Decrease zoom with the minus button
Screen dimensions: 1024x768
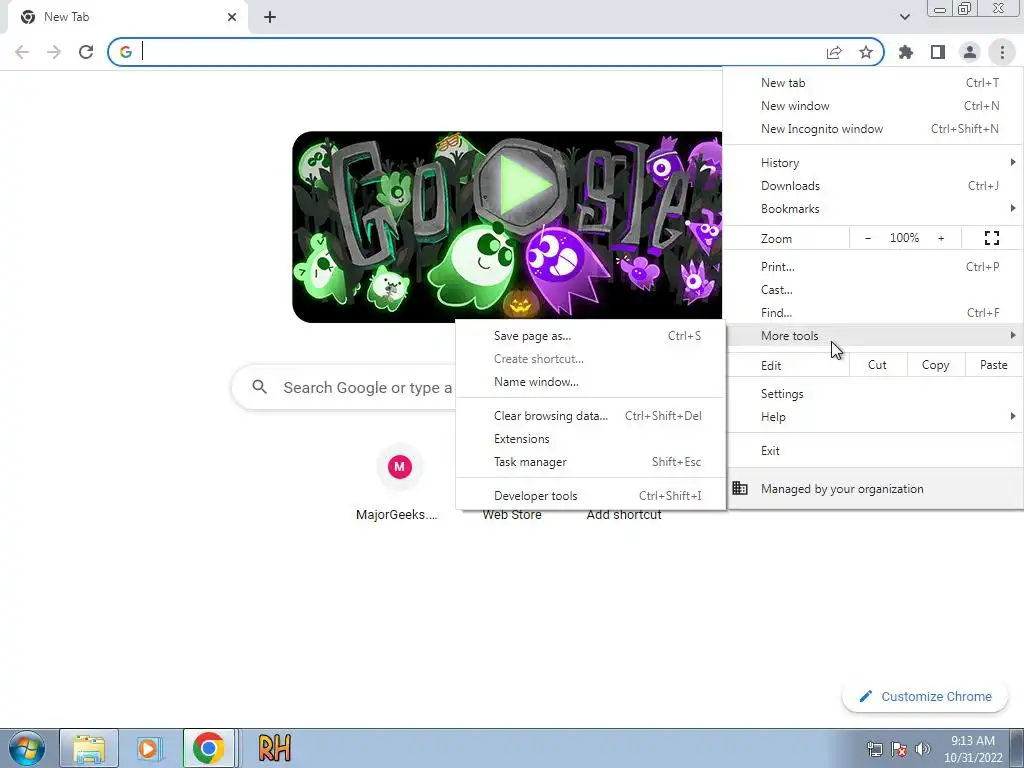click(x=868, y=238)
